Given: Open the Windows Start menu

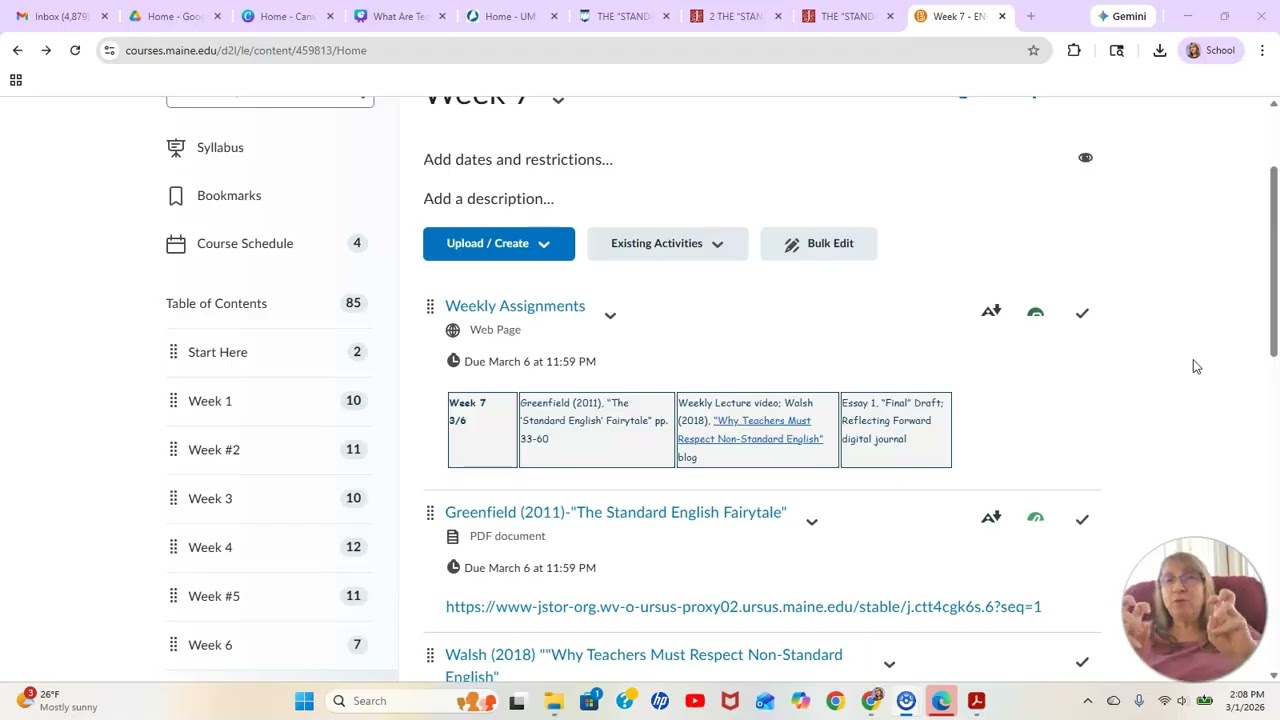Looking at the screenshot, I should 304,701.
